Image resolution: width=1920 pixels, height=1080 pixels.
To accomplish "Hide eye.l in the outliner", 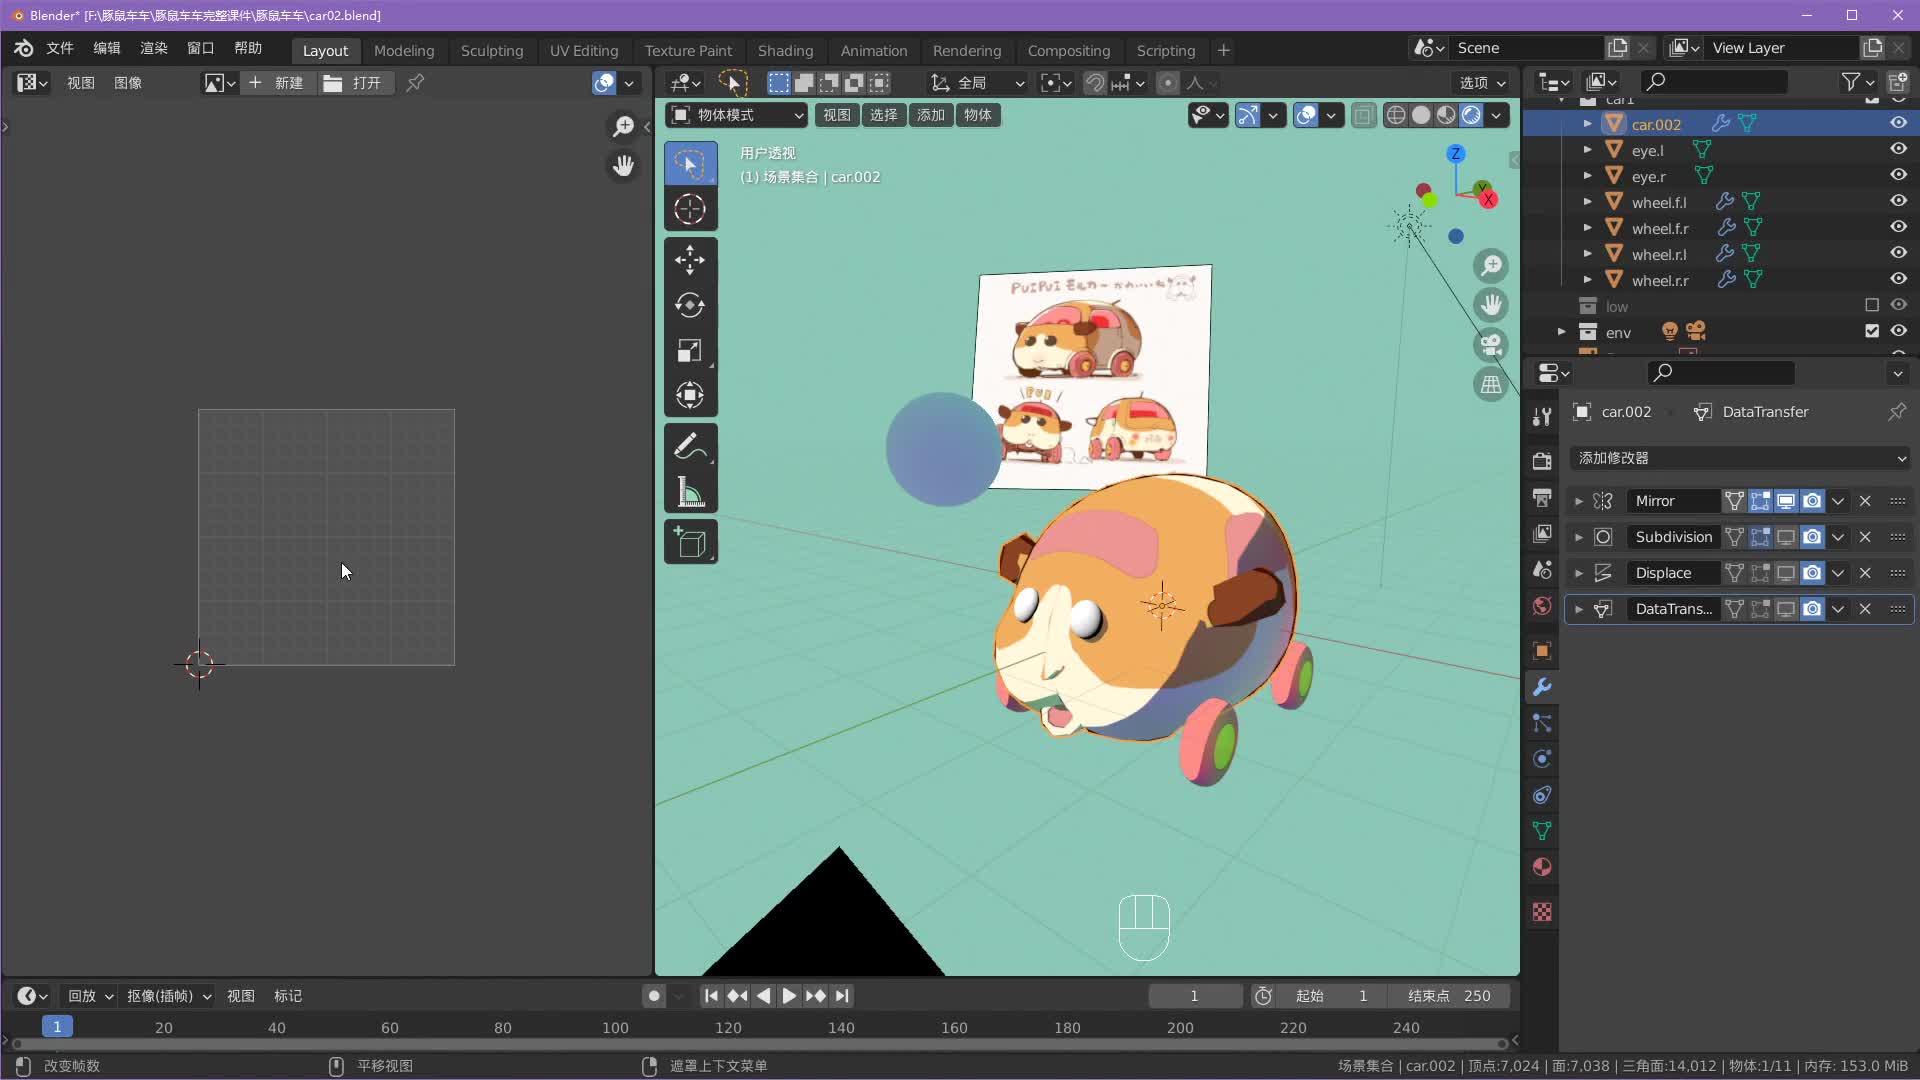I will coord(1898,149).
